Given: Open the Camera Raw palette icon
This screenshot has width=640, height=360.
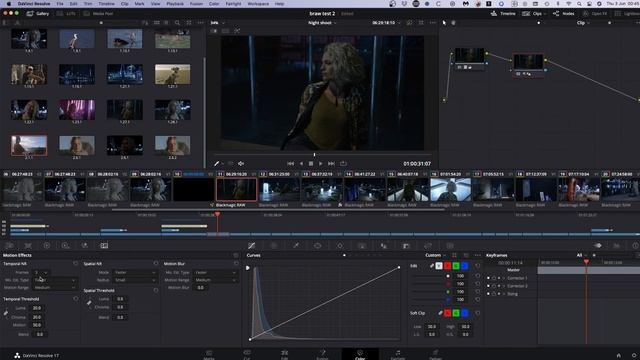Looking at the screenshot, I should (x=9, y=245).
